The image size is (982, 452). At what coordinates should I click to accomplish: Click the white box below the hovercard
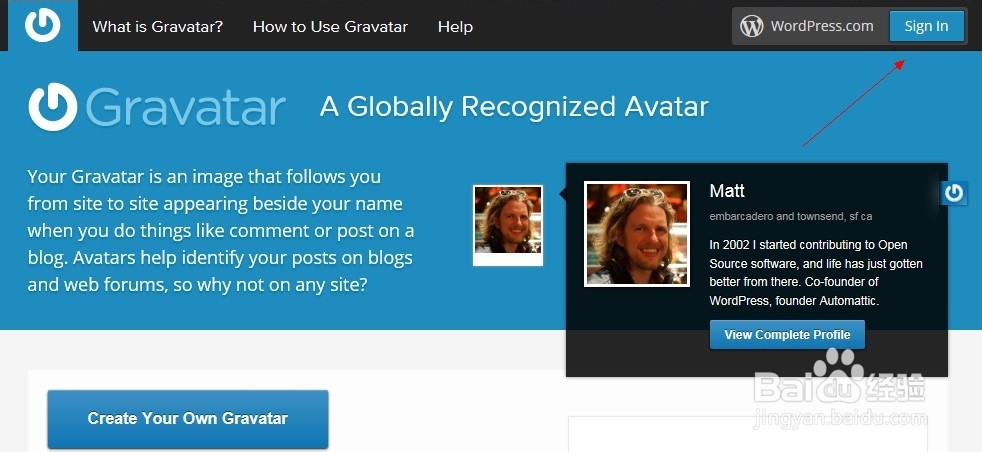click(x=748, y=434)
